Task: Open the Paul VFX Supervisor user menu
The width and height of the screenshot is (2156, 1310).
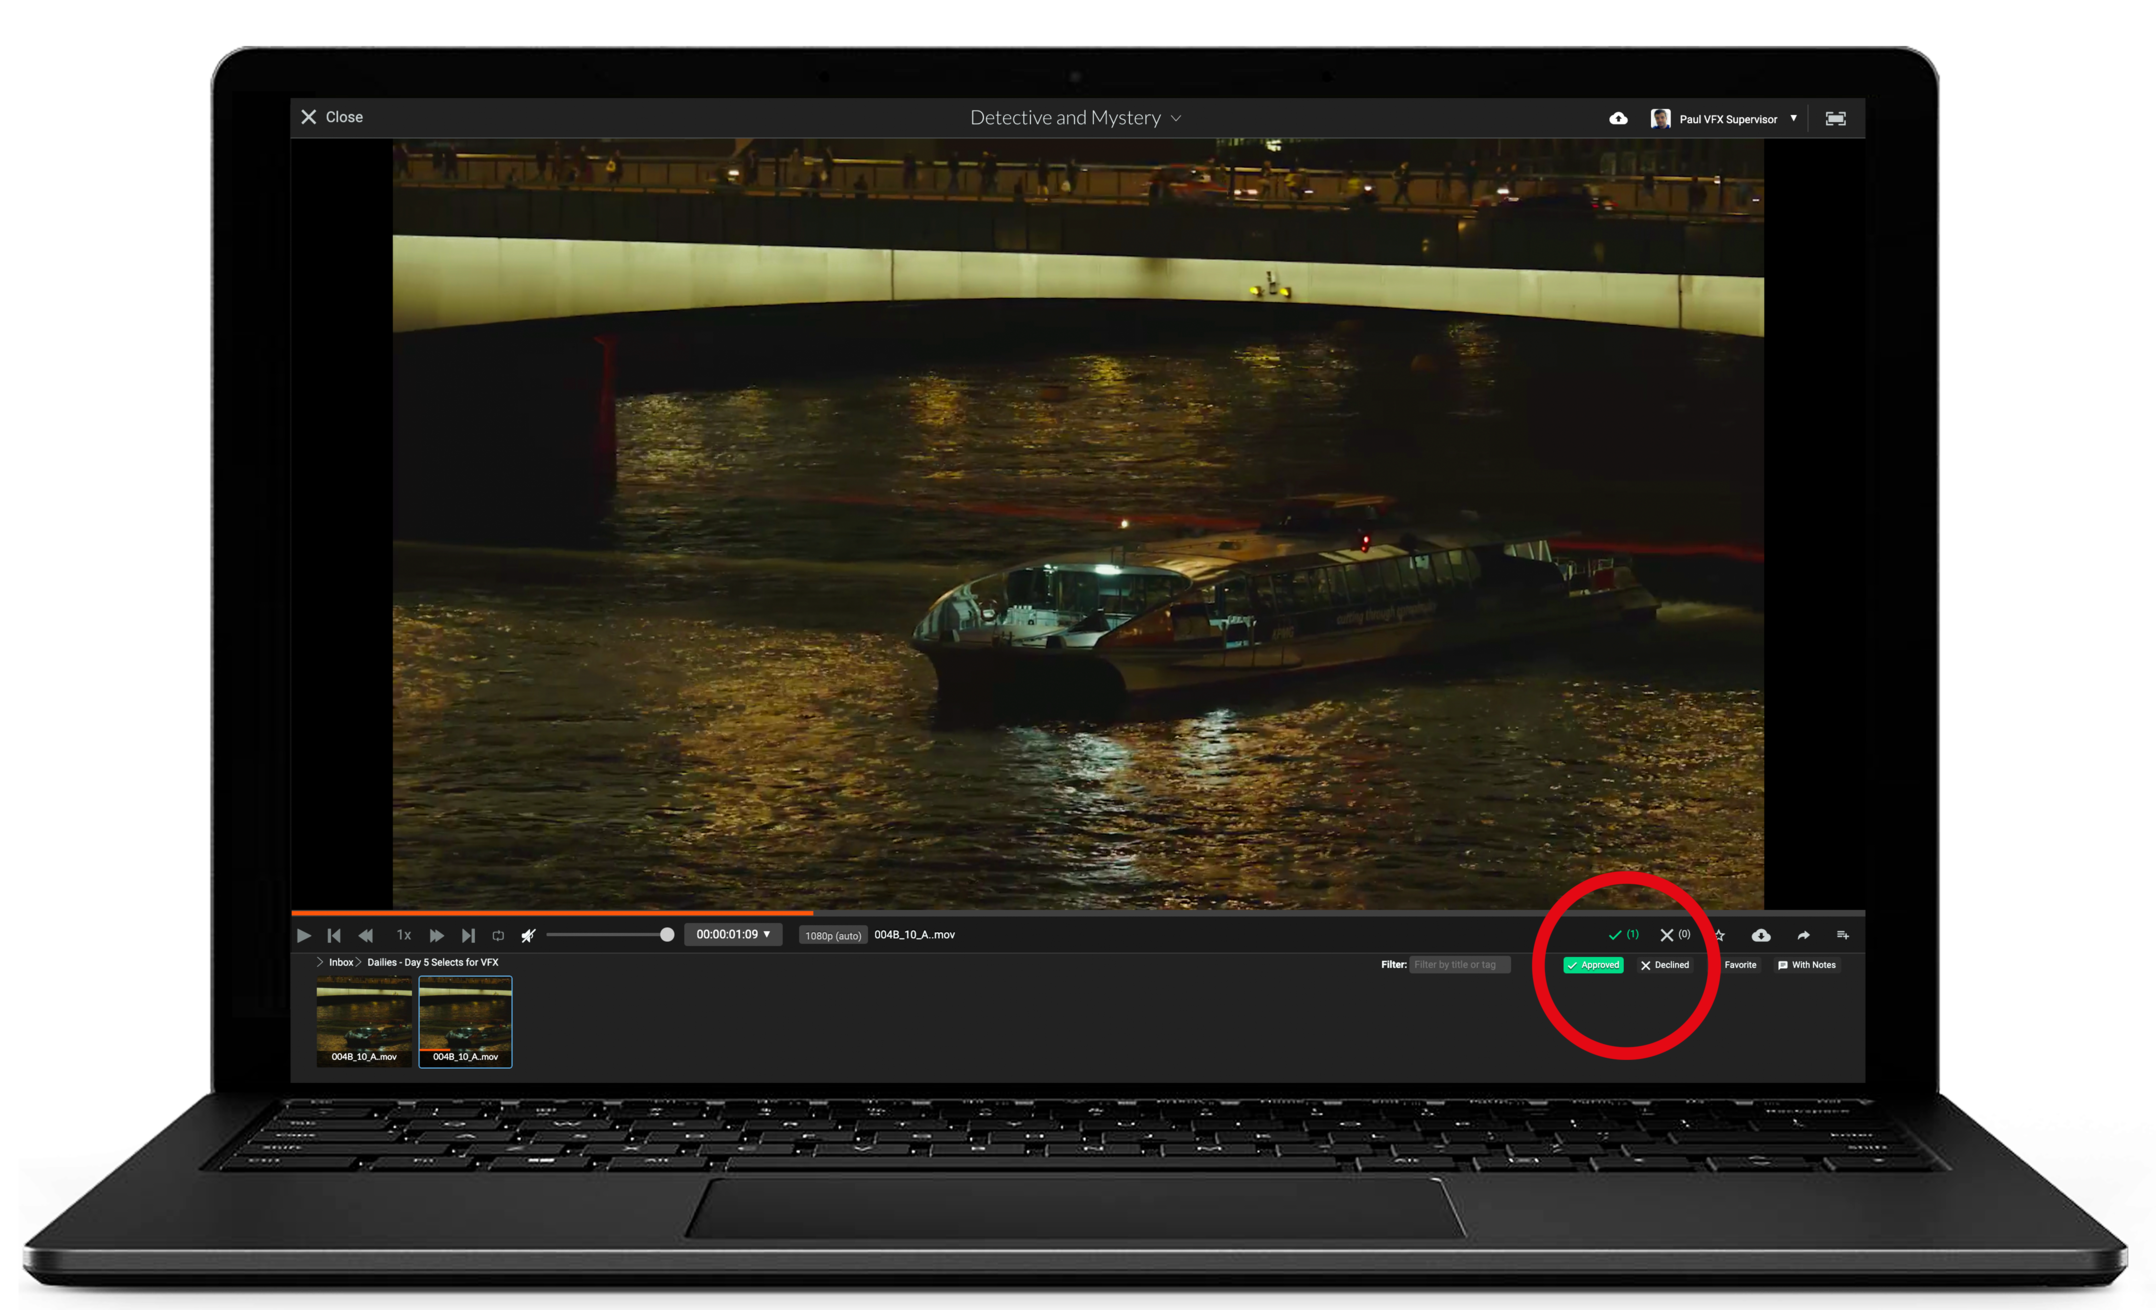Action: pyautogui.click(x=1727, y=119)
